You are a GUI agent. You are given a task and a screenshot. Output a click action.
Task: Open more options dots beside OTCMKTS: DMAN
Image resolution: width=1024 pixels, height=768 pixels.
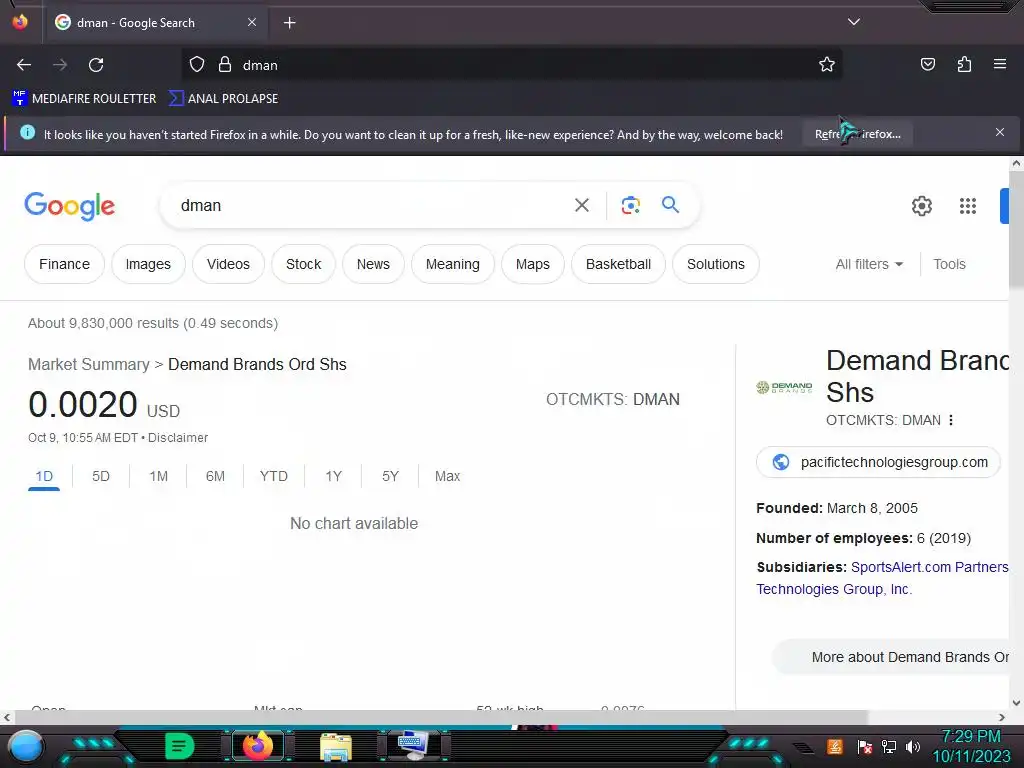tap(951, 420)
